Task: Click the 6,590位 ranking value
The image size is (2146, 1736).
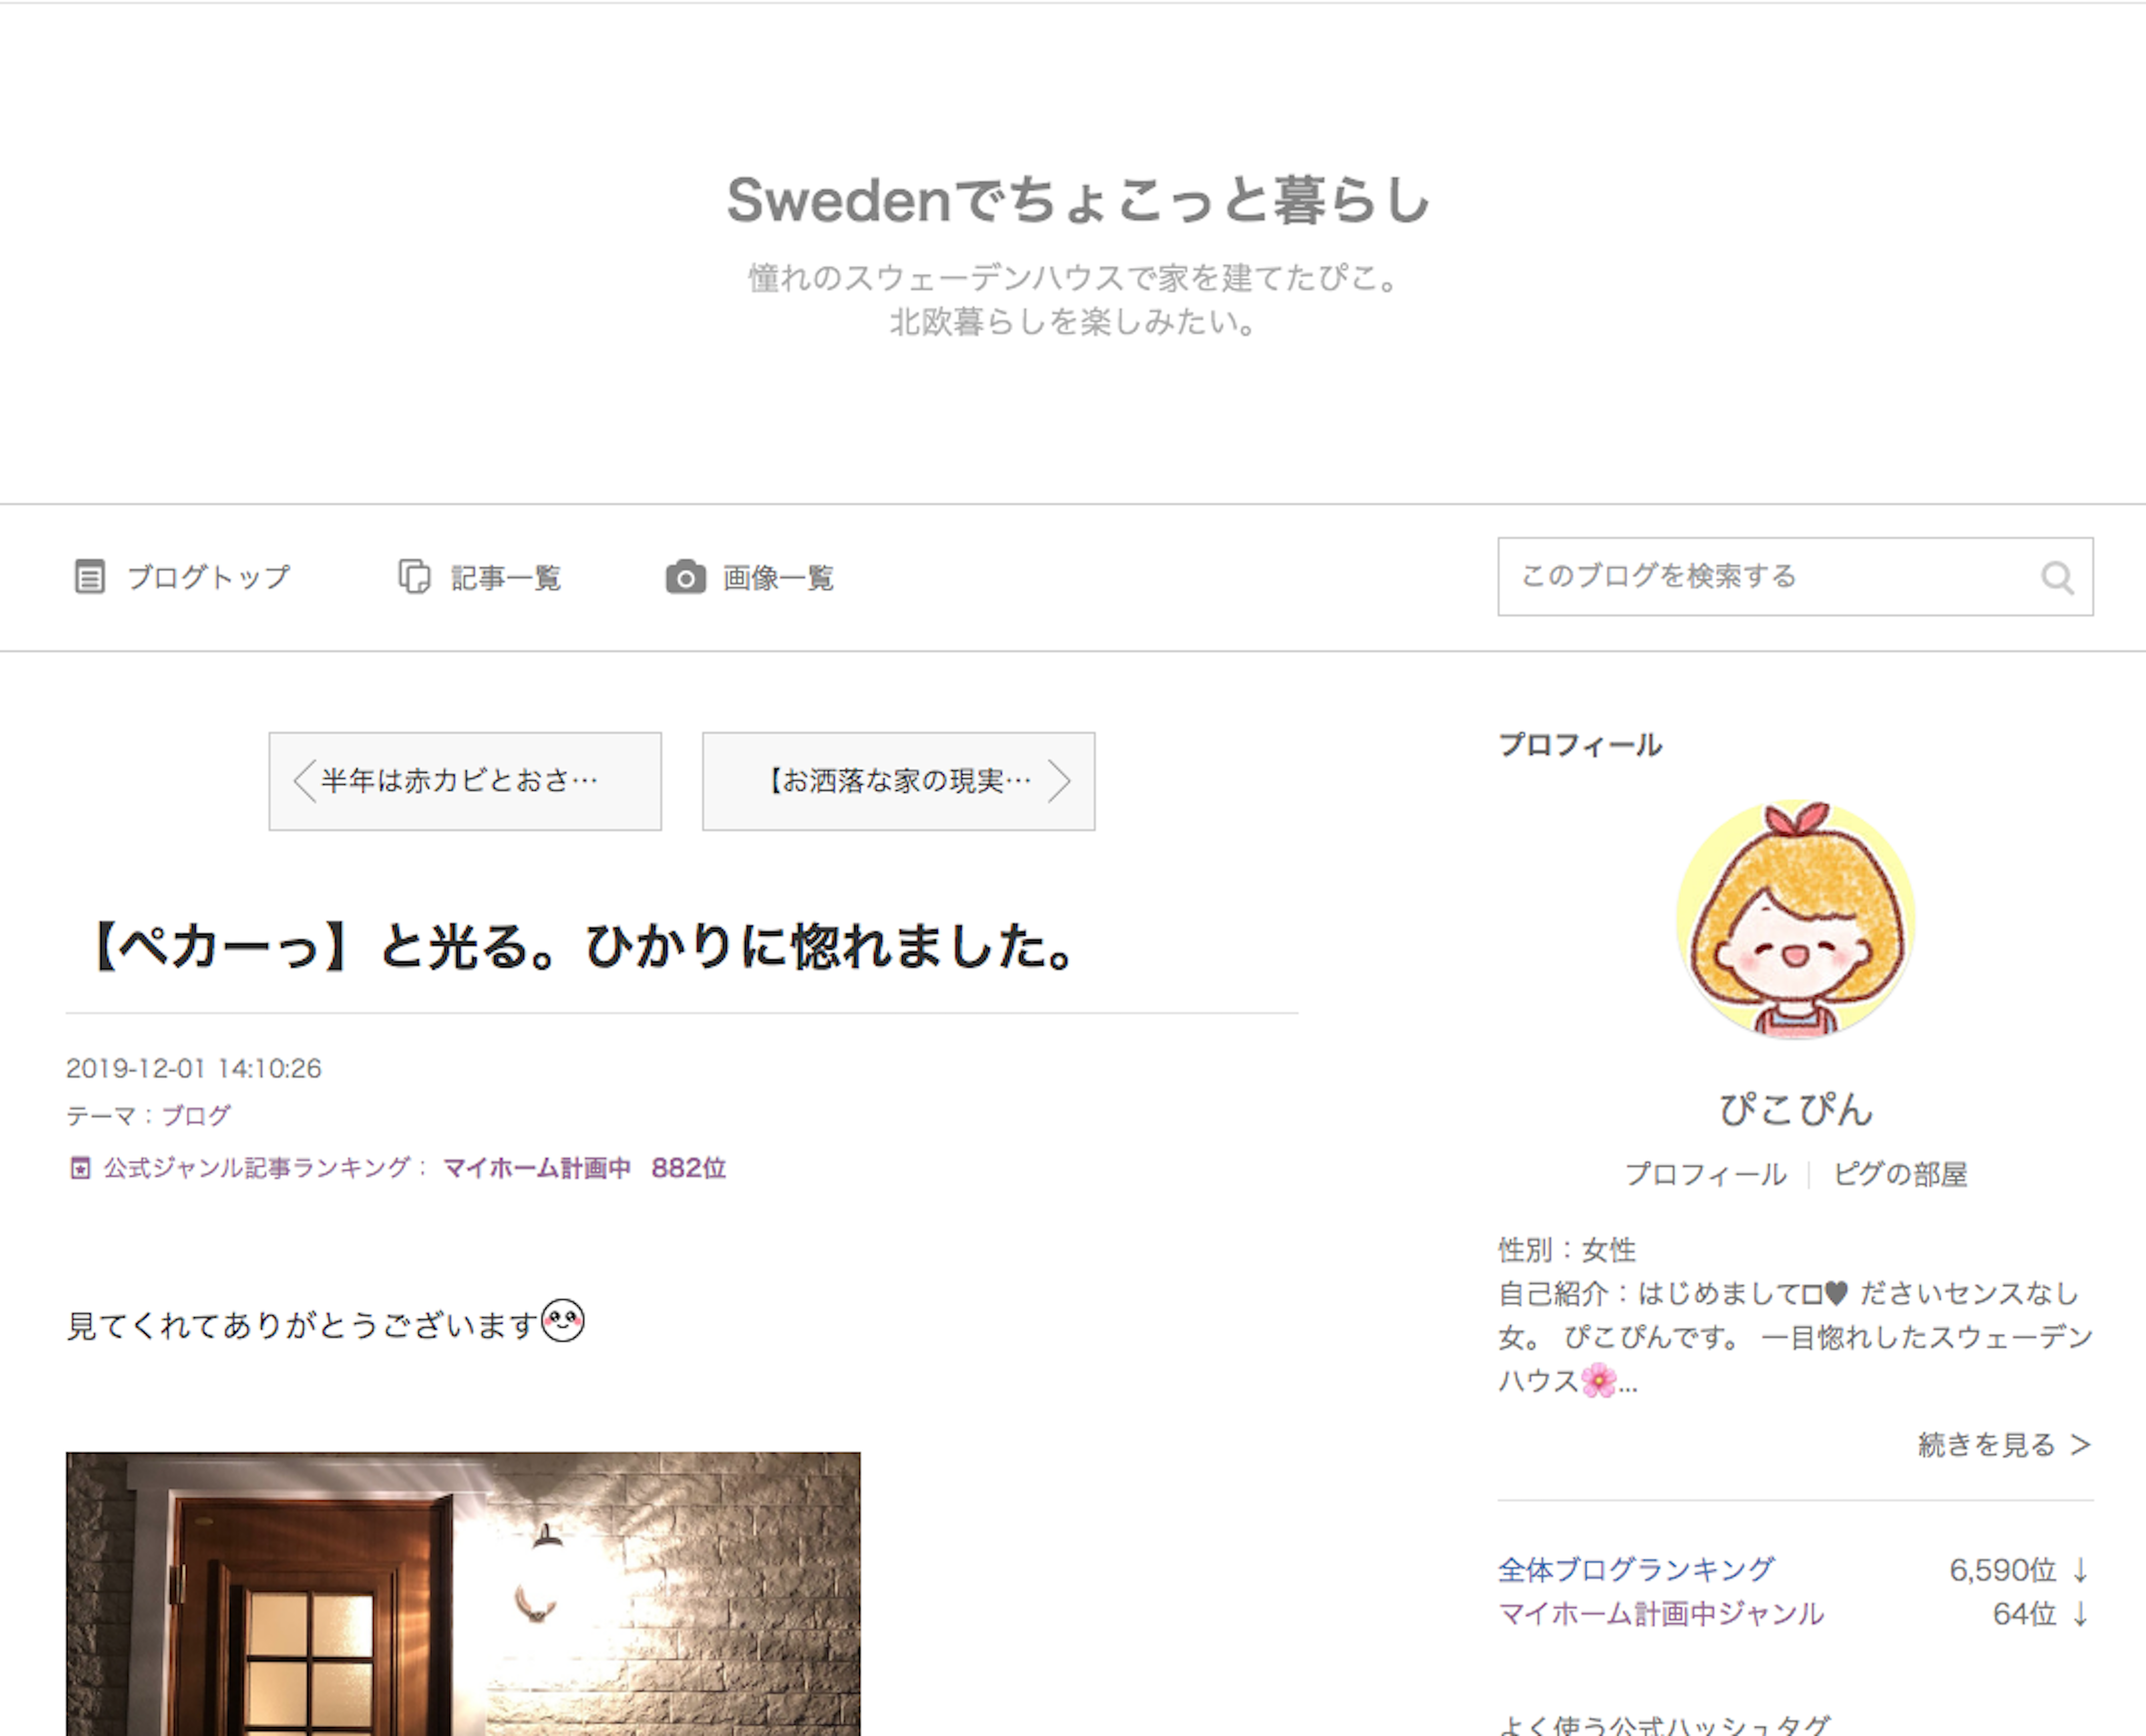Action: [x=2002, y=1570]
